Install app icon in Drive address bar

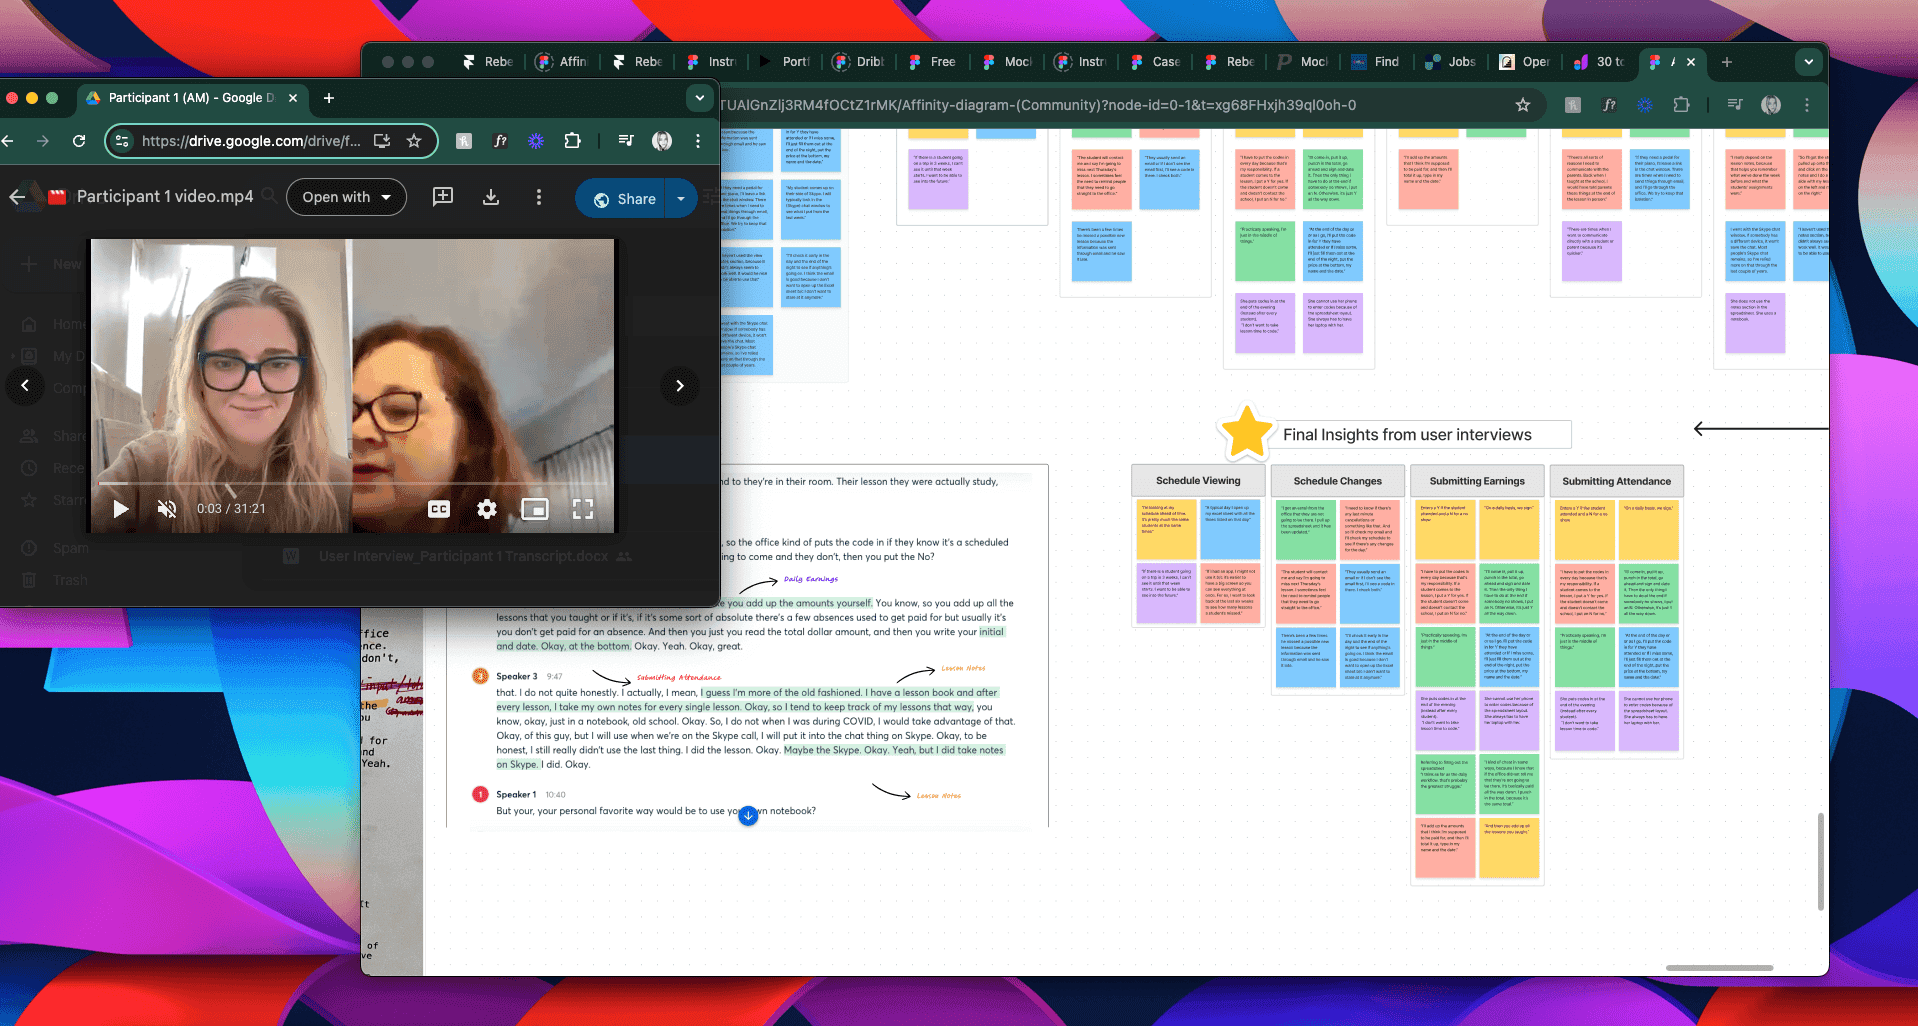pos(382,141)
